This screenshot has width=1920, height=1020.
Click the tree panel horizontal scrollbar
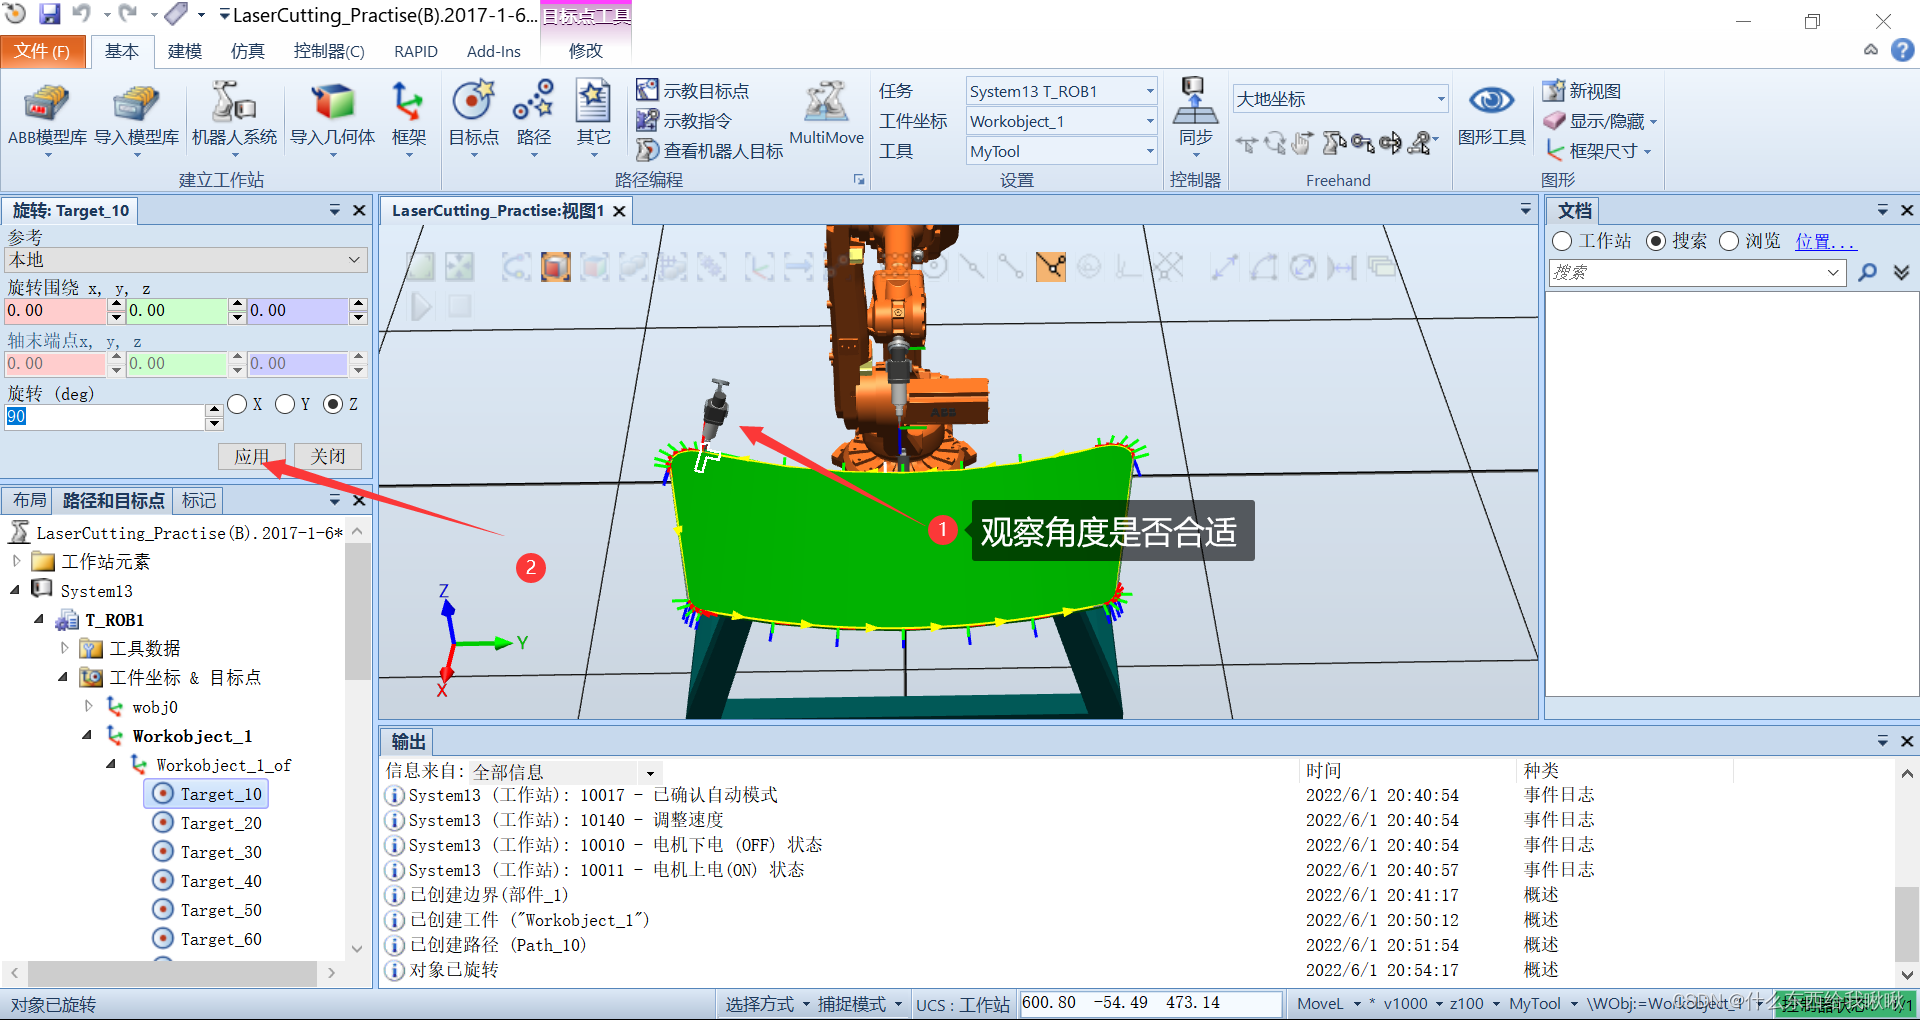click(x=172, y=972)
